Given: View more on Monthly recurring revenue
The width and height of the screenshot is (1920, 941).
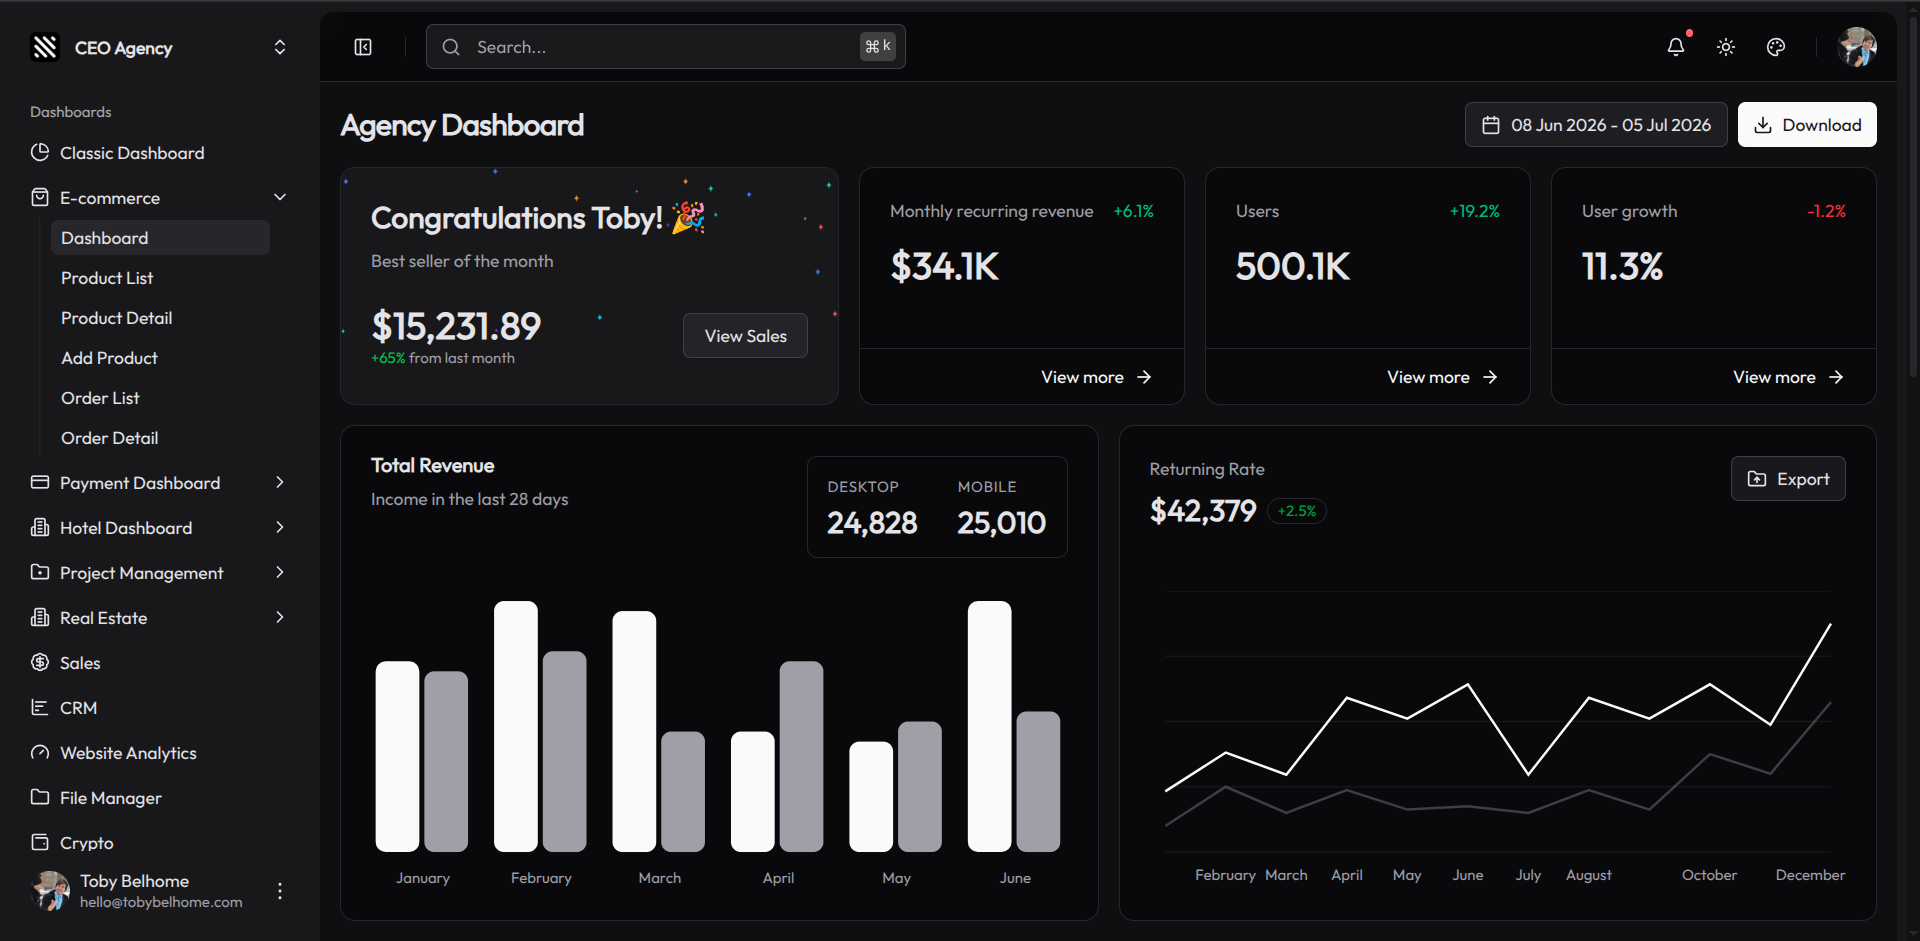Looking at the screenshot, I should [1096, 377].
